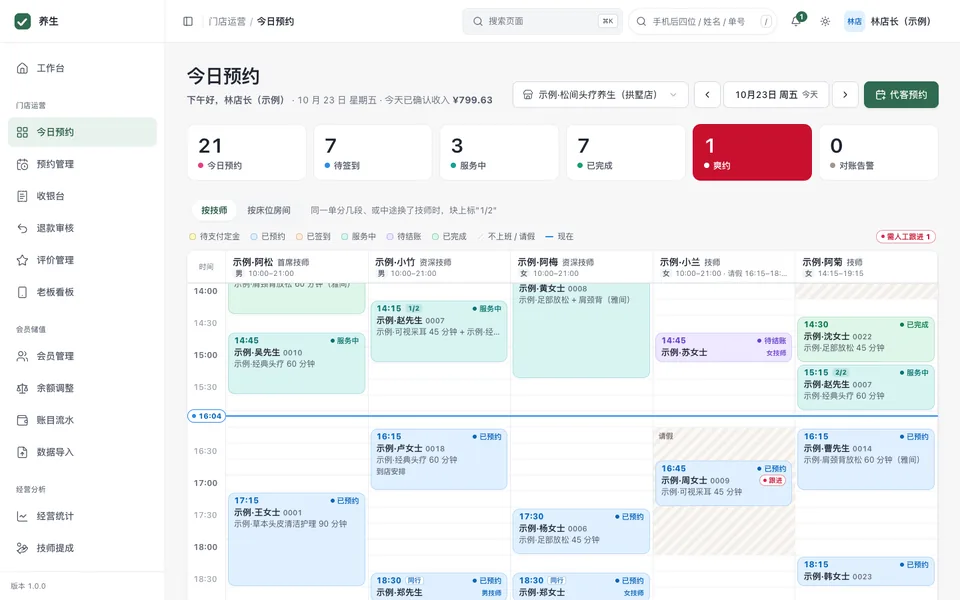Click the 跟进 tag on 周女士

pyautogui.click(x=773, y=481)
